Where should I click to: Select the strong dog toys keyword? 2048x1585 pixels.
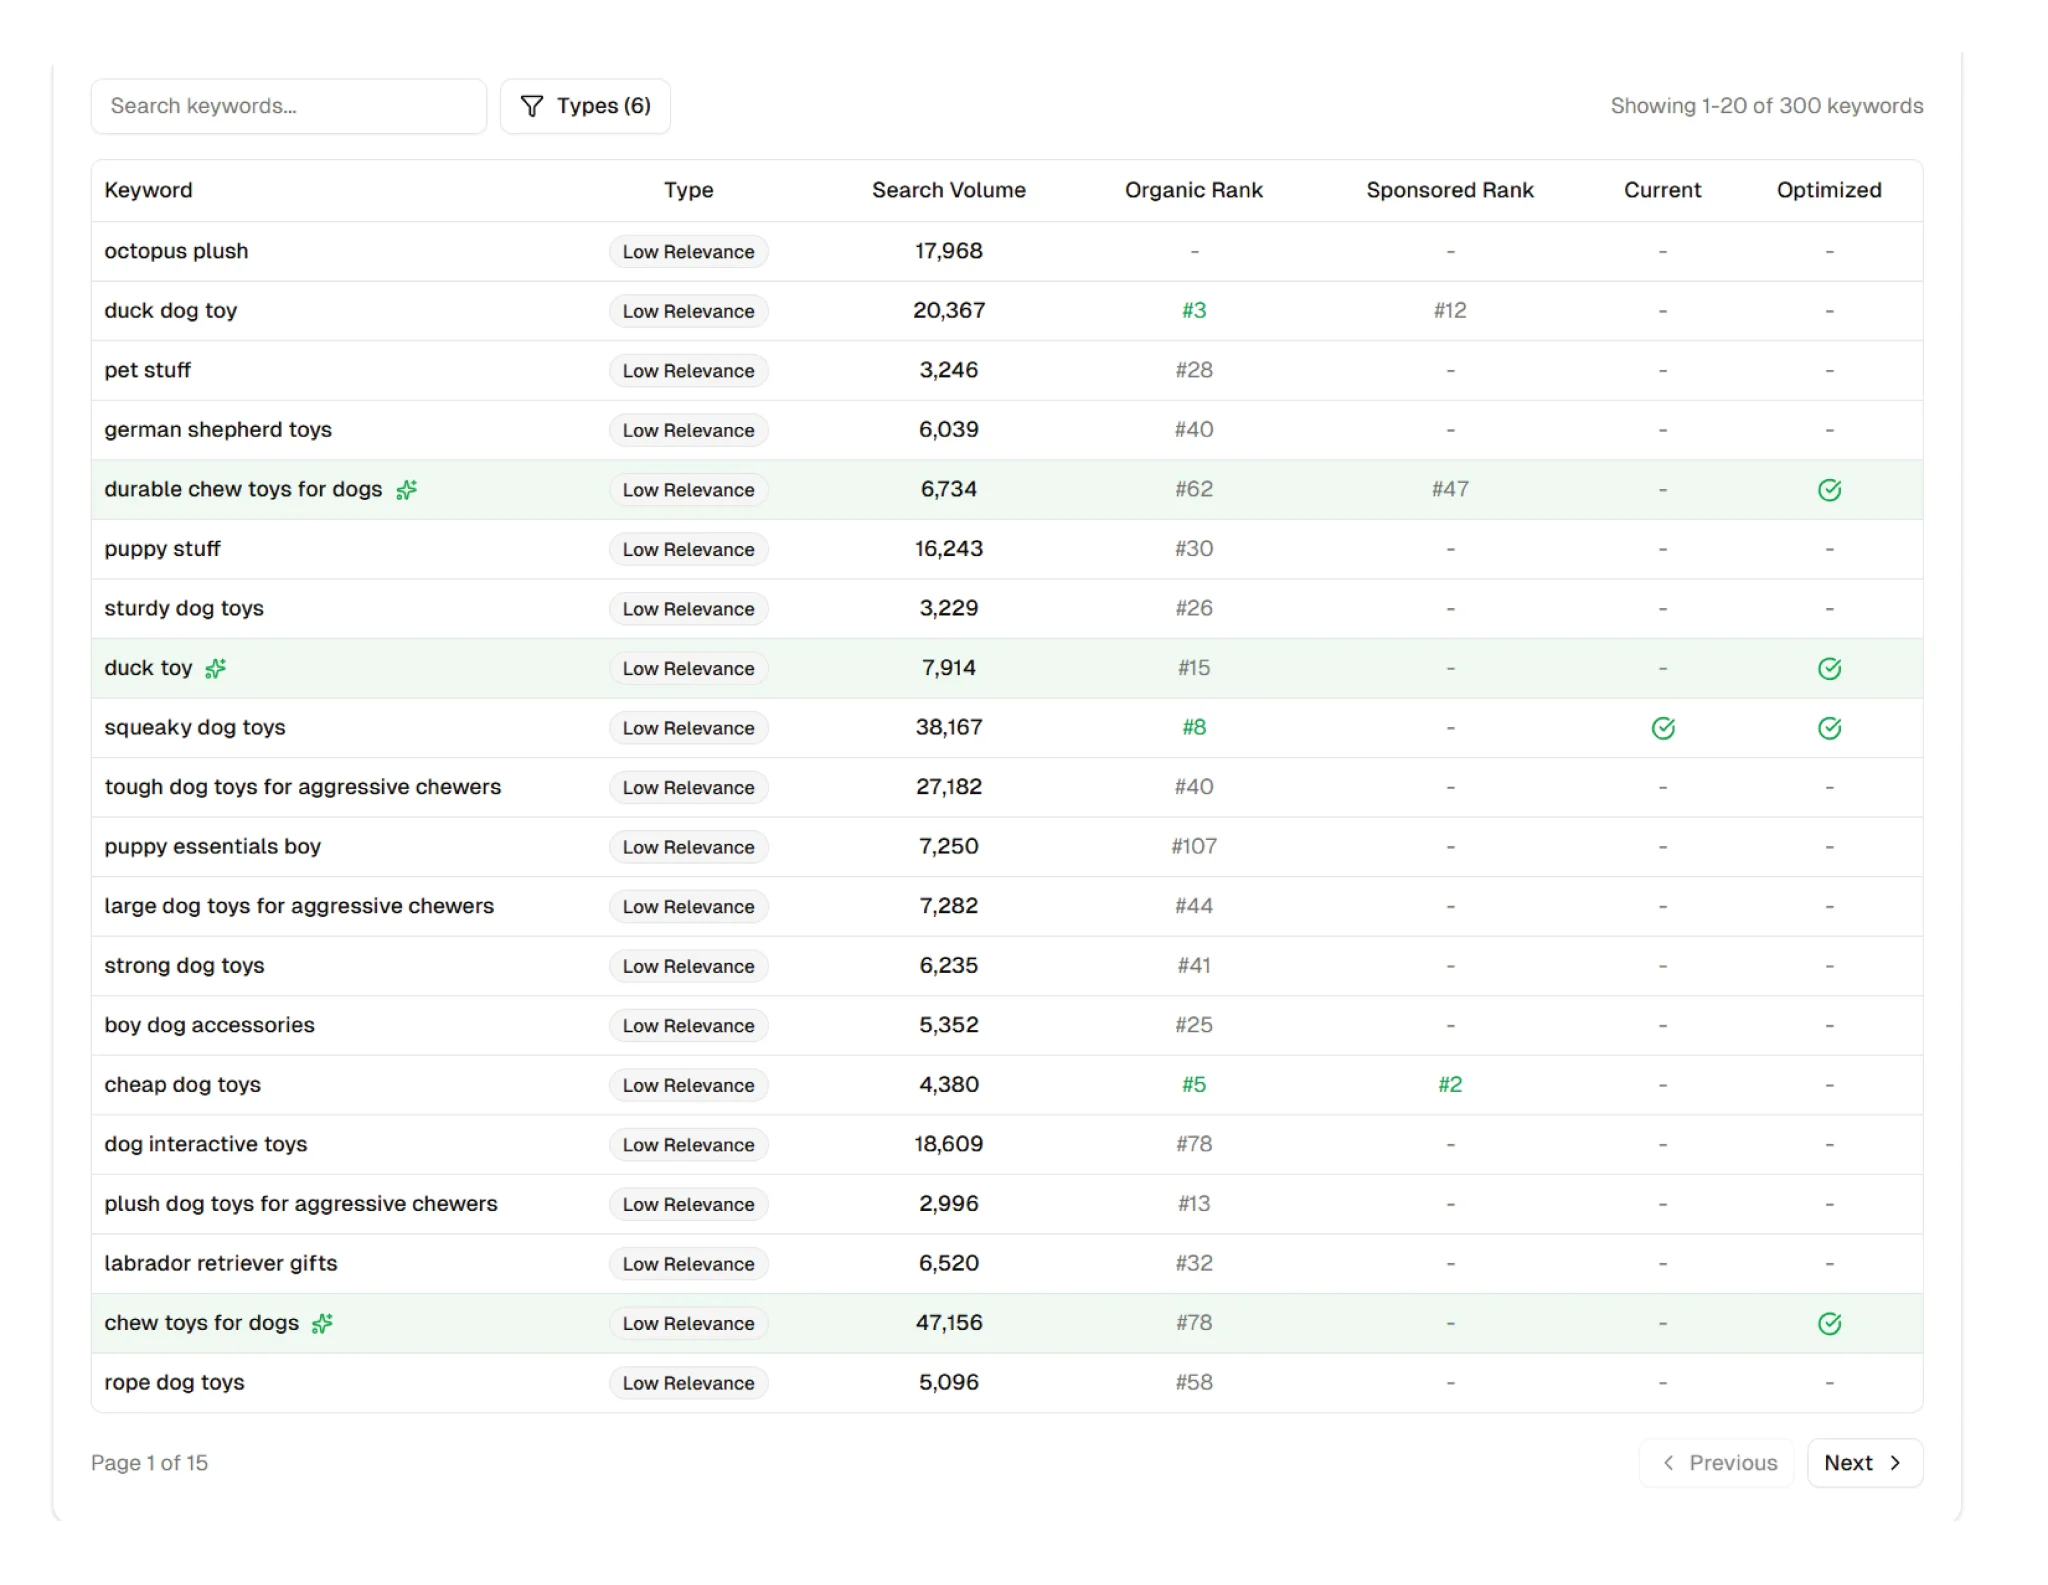(184, 965)
